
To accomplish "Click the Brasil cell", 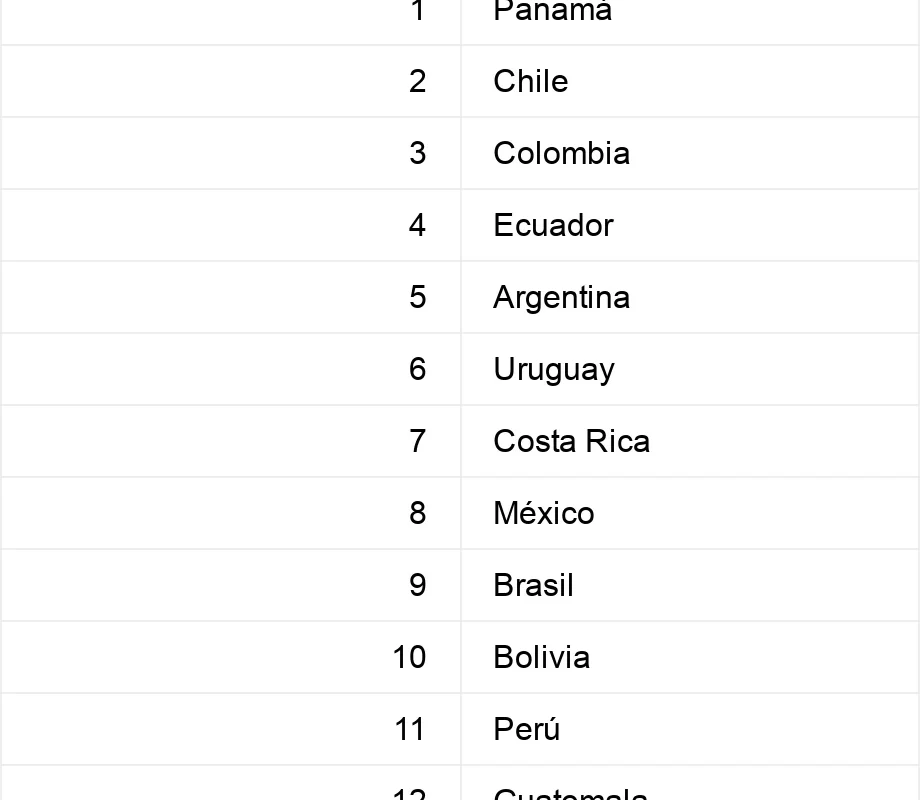I will [x=690, y=585].
